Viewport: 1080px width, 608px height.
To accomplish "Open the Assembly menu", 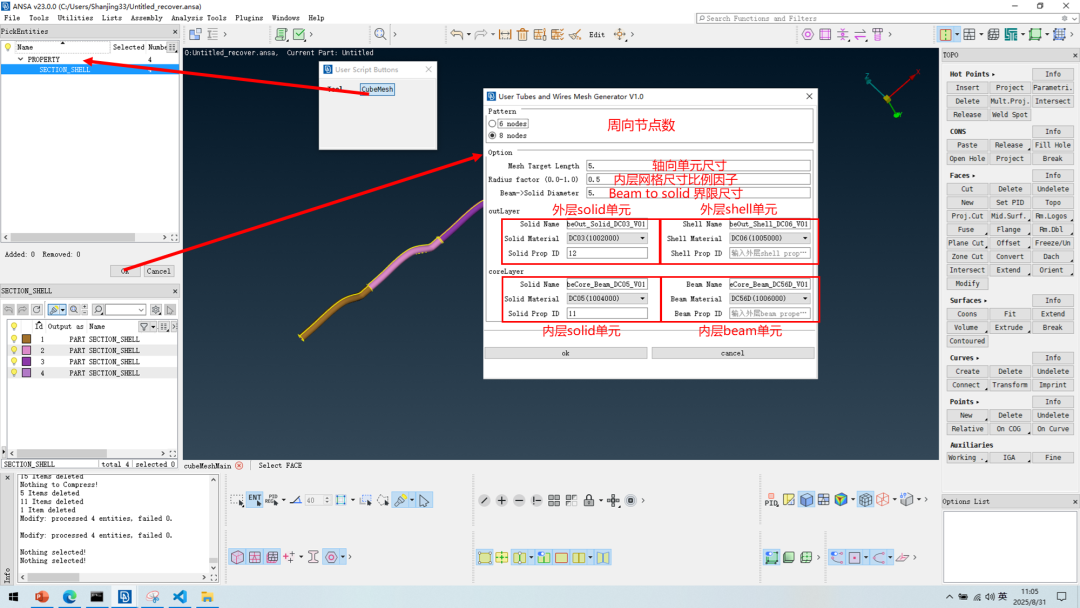I will point(146,18).
